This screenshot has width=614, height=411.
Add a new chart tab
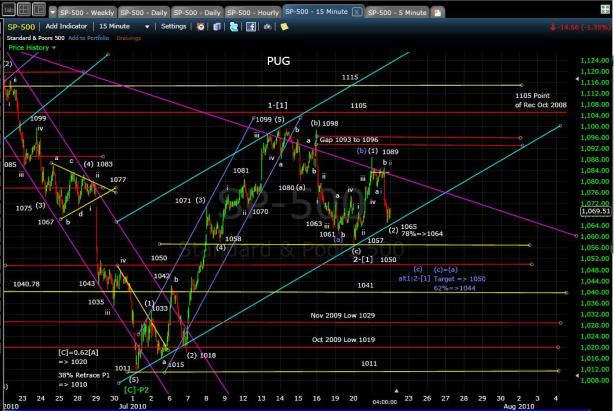tap(437, 13)
